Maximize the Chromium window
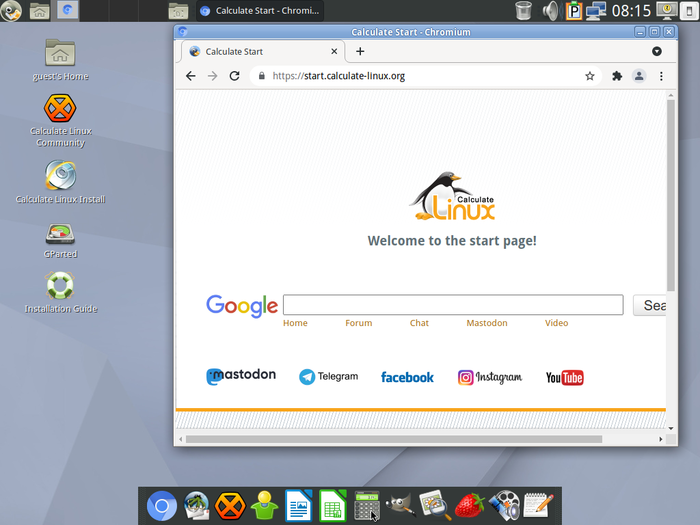Viewport: 700px width, 525px height. (654, 32)
